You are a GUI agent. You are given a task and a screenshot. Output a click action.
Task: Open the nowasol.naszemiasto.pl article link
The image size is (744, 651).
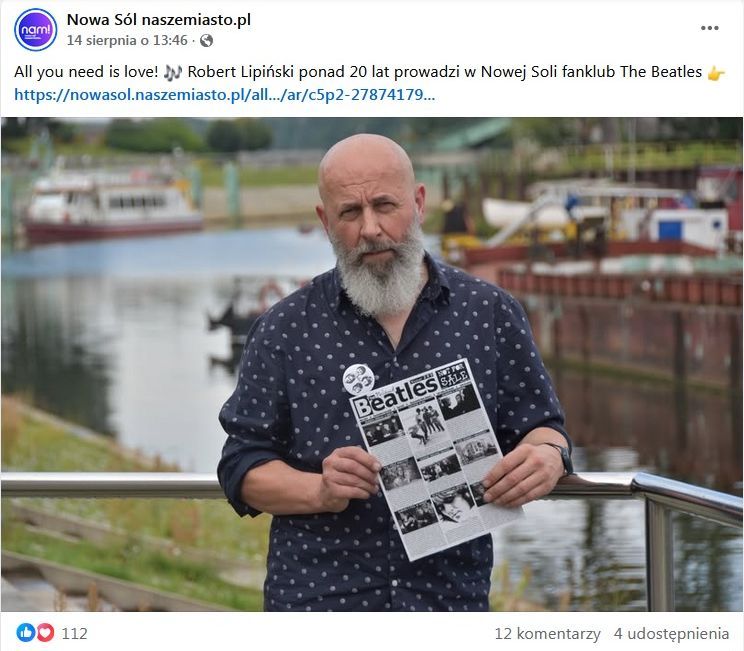[224, 95]
